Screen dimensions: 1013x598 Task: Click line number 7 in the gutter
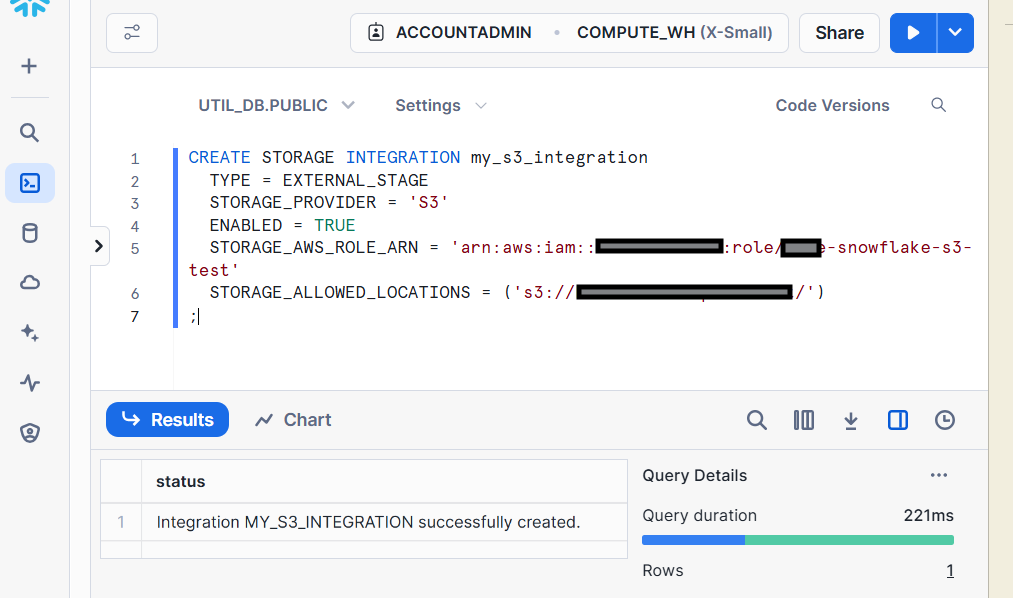(134, 316)
